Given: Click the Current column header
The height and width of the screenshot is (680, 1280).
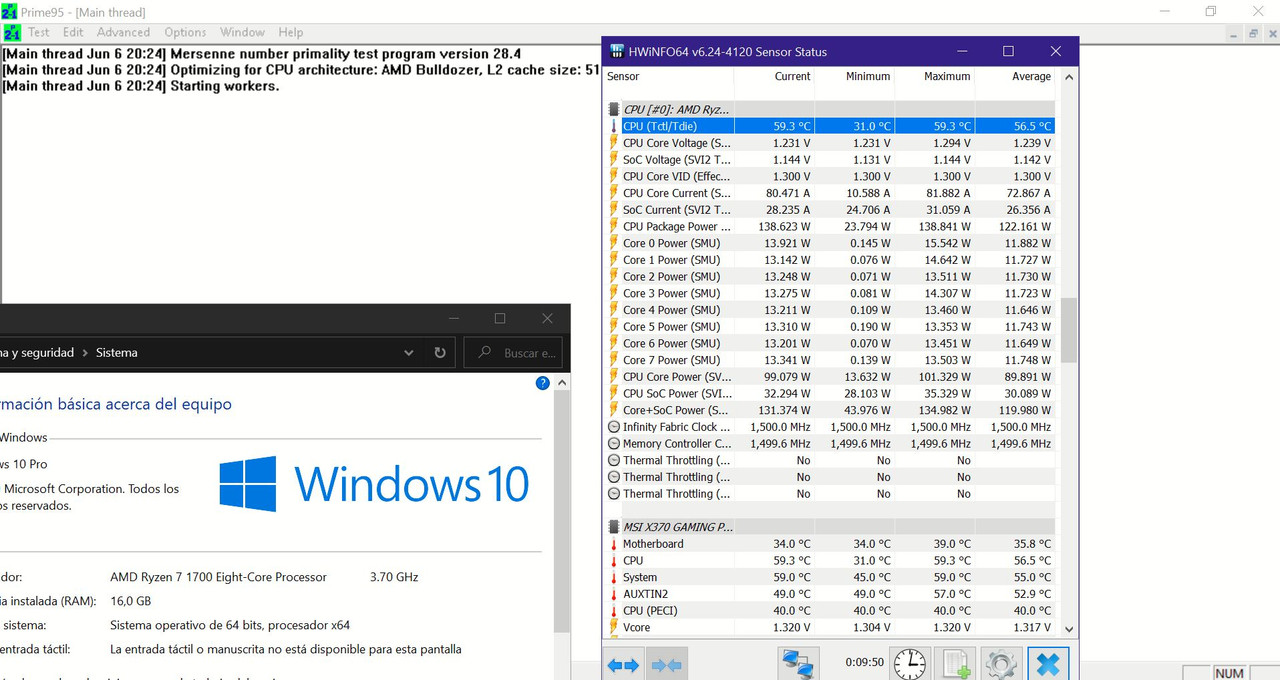Looking at the screenshot, I should pos(792,76).
